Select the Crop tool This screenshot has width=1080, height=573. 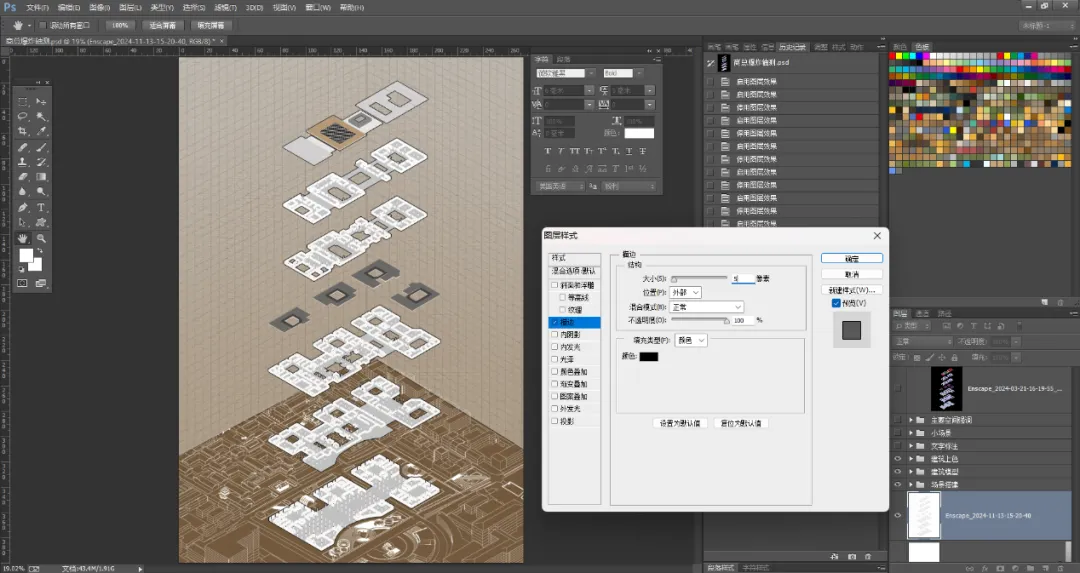pyautogui.click(x=23, y=132)
